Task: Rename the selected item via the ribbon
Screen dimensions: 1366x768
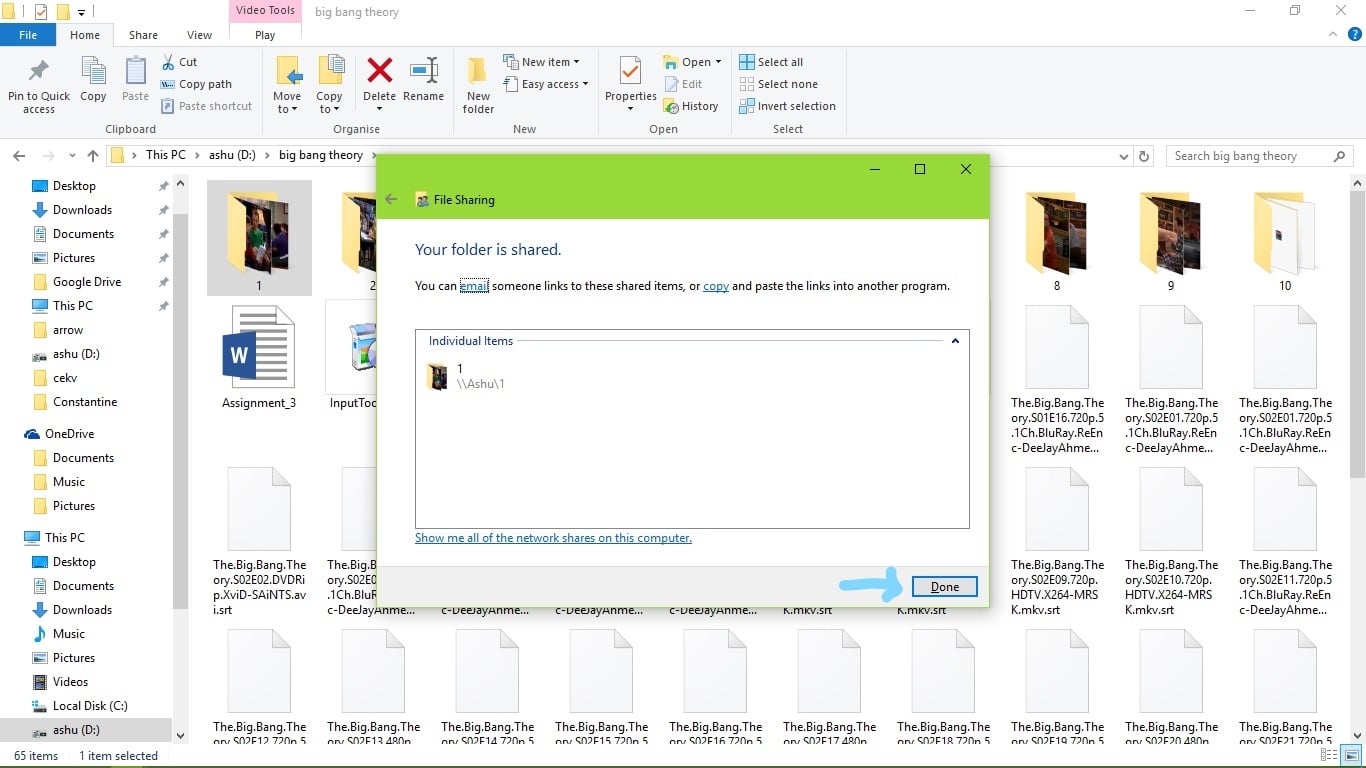Action: tap(423, 80)
